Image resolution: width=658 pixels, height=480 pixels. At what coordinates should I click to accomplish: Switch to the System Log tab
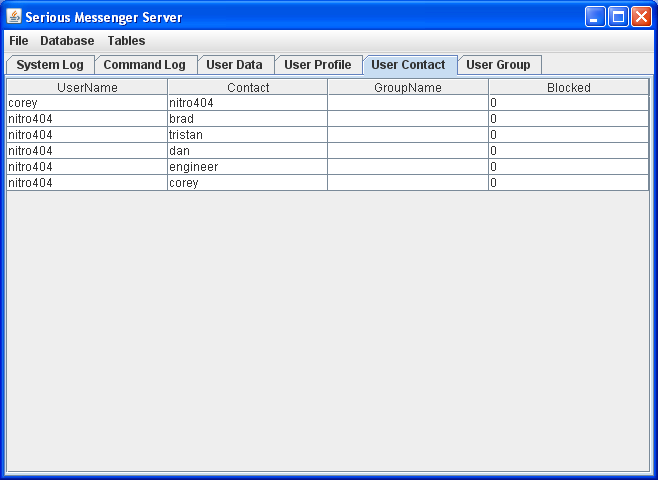(x=50, y=65)
